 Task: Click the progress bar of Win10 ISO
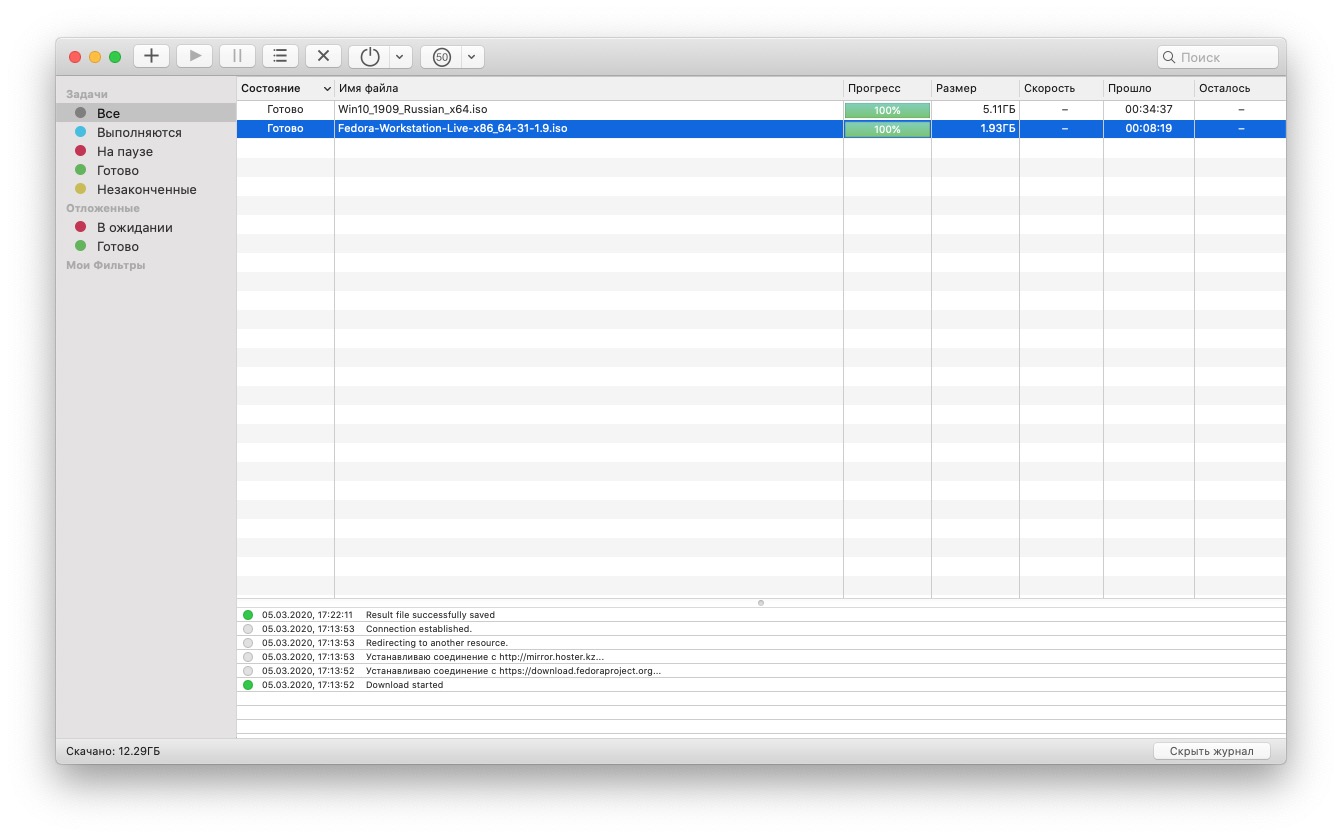point(886,110)
